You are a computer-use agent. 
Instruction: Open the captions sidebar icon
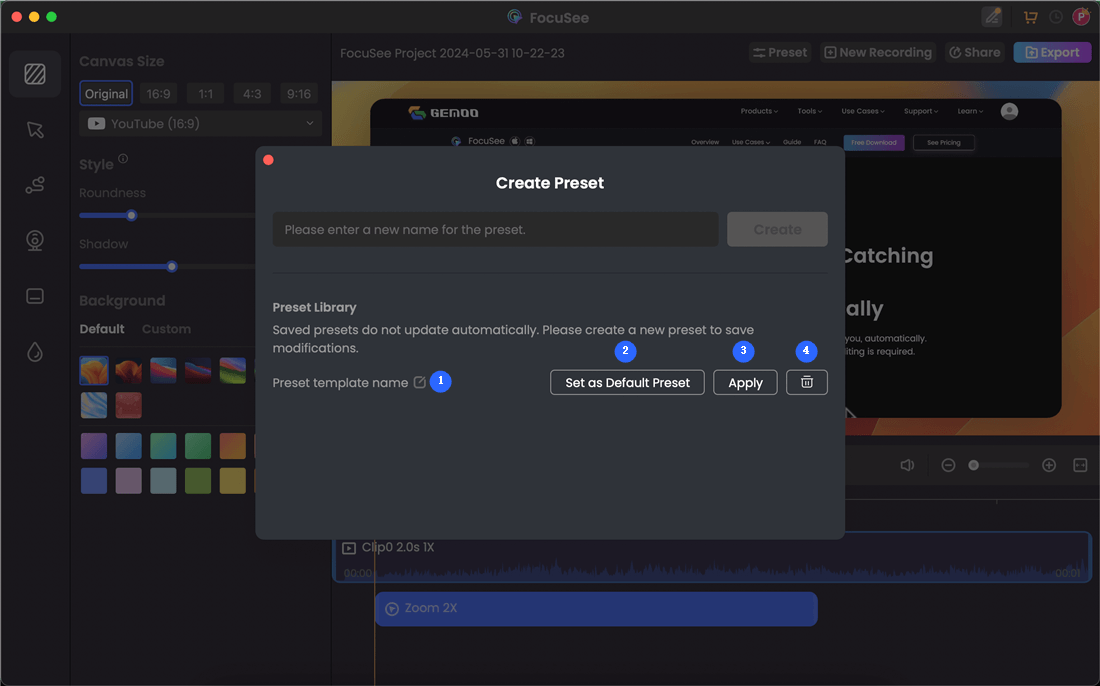[35, 296]
